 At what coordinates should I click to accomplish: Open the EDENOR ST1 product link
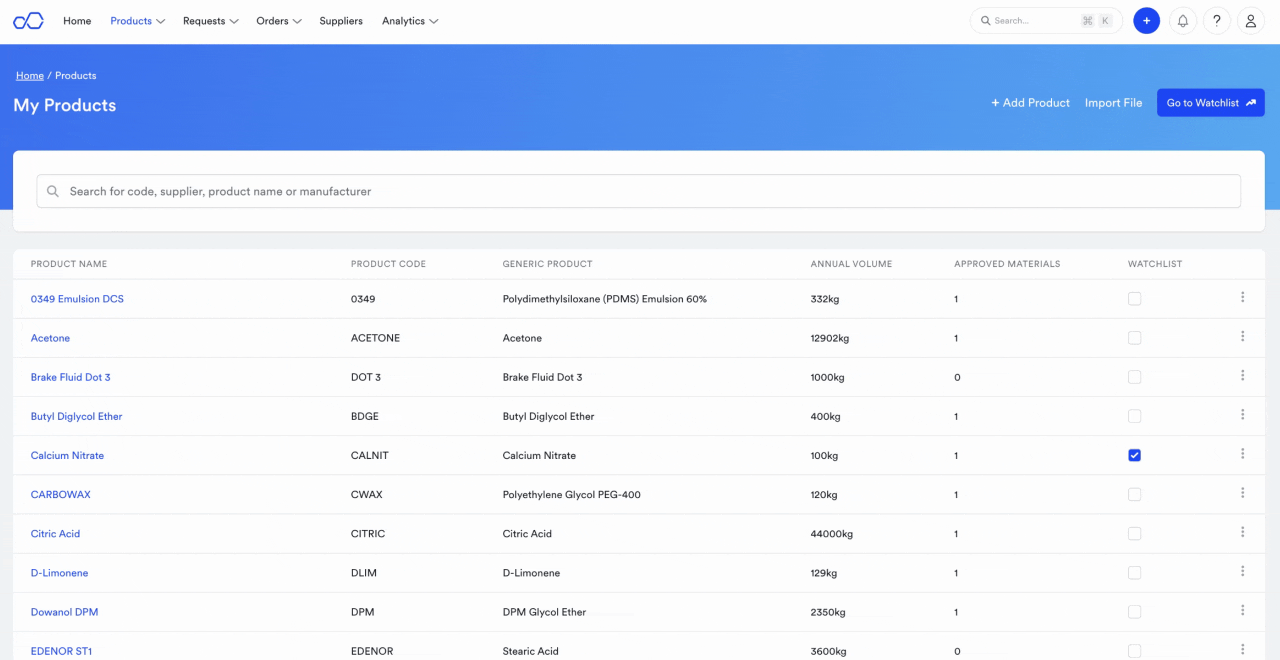coord(61,651)
